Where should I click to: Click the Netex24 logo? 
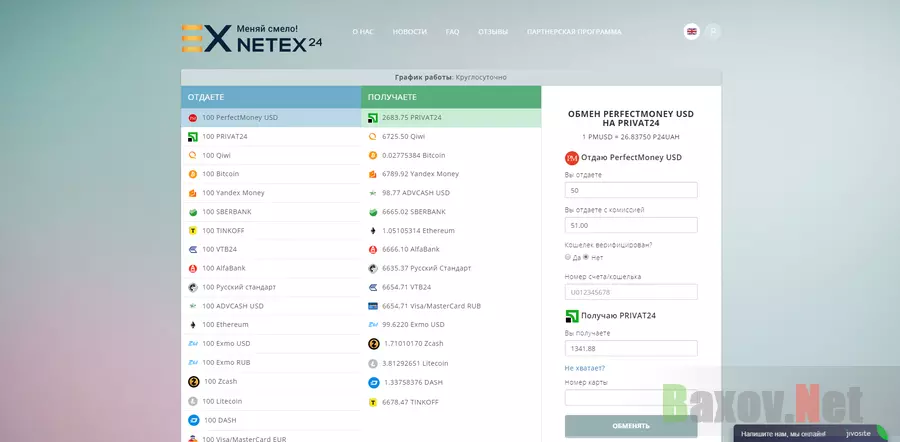click(251, 38)
